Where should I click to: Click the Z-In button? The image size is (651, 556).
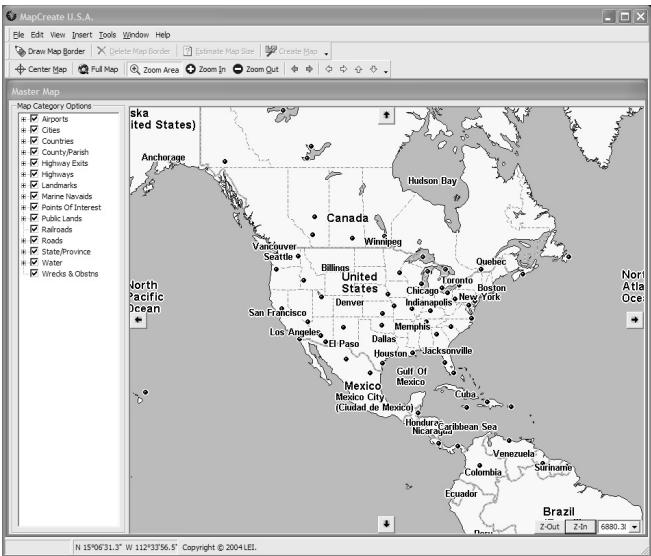click(580, 527)
